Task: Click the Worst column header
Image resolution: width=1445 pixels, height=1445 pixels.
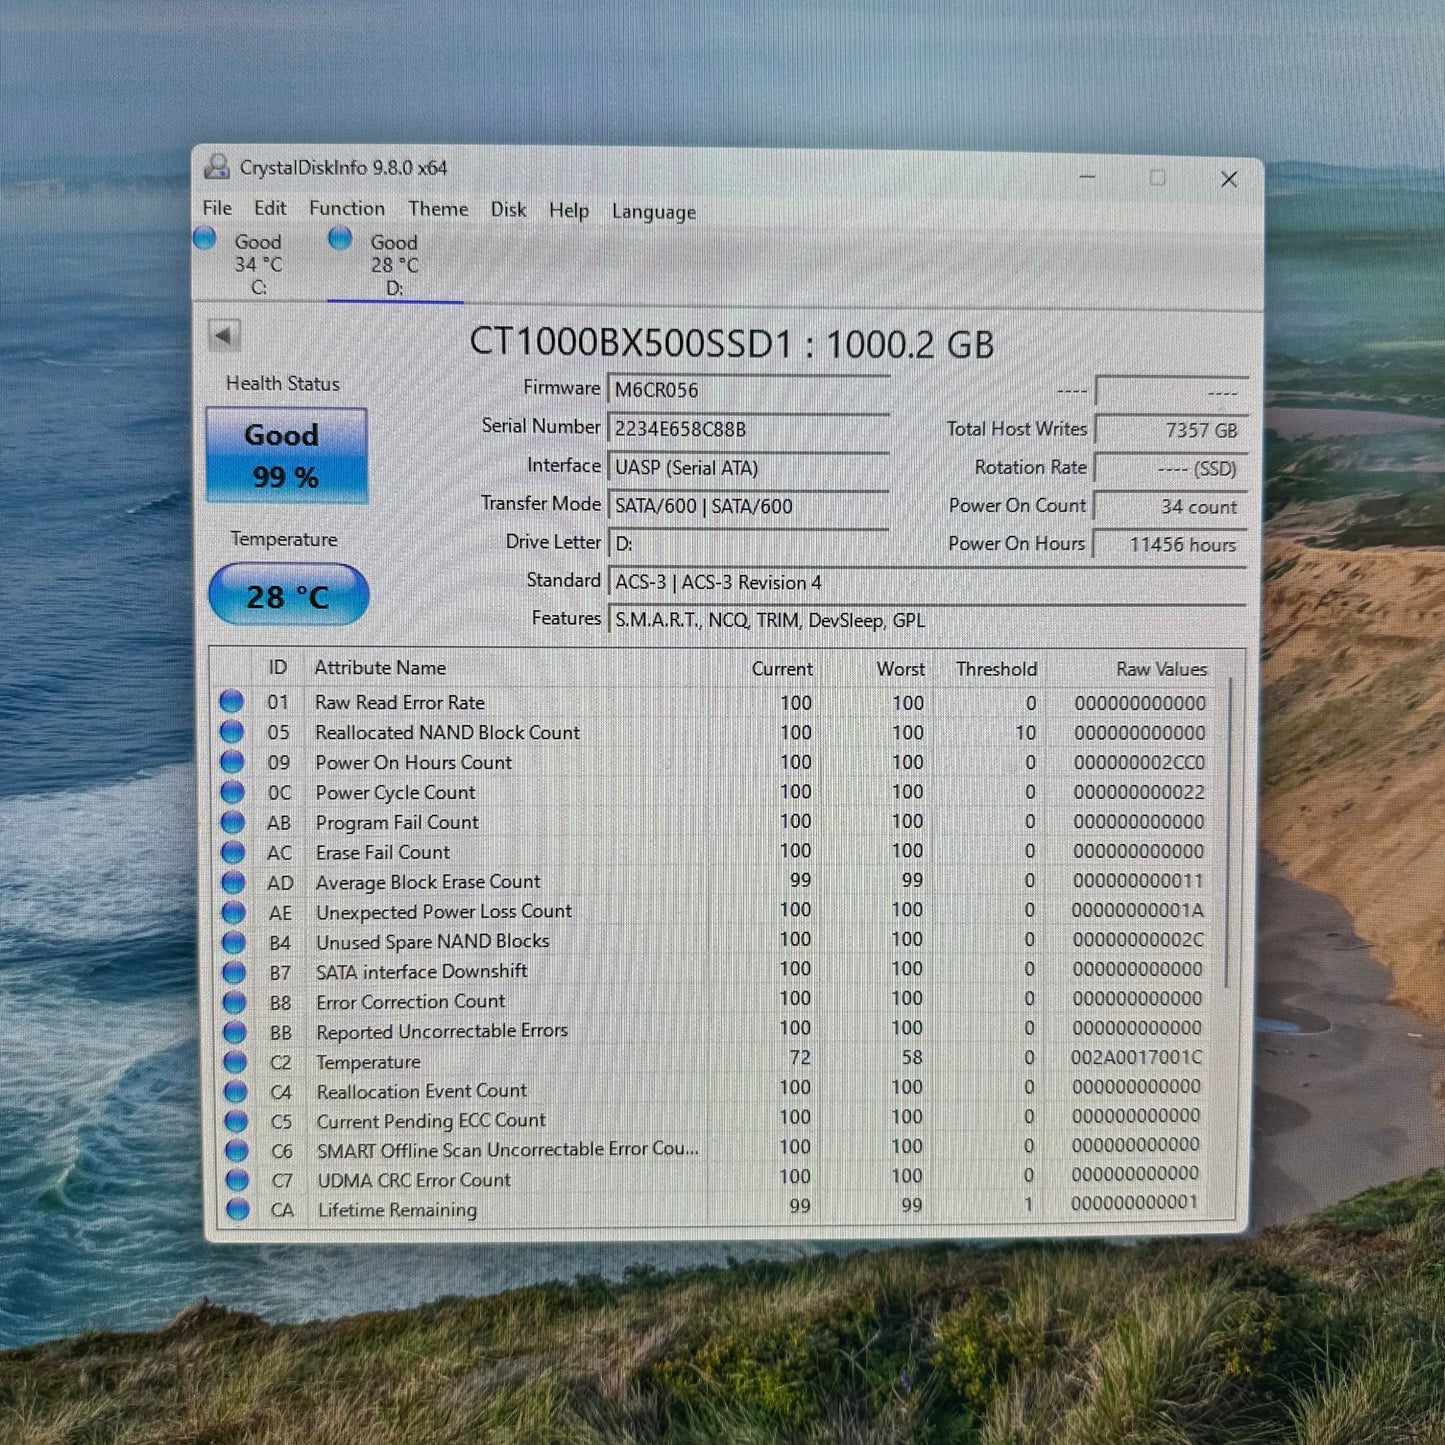Action: click(900, 669)
